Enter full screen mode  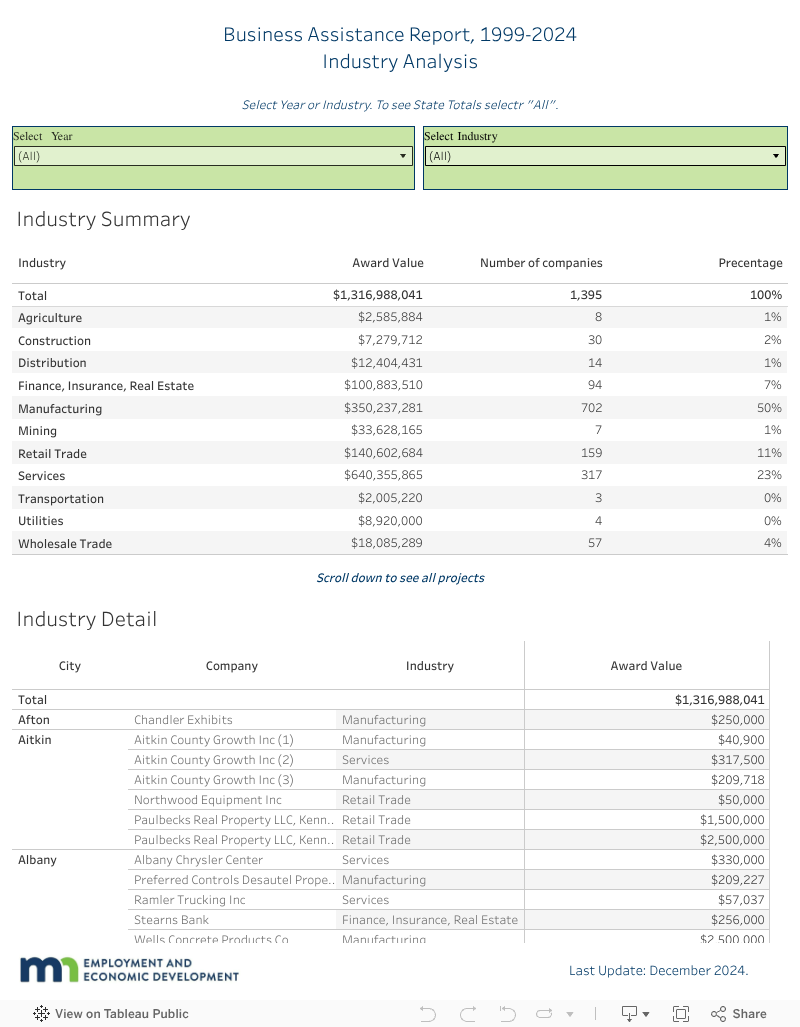tap(681, 1013)
